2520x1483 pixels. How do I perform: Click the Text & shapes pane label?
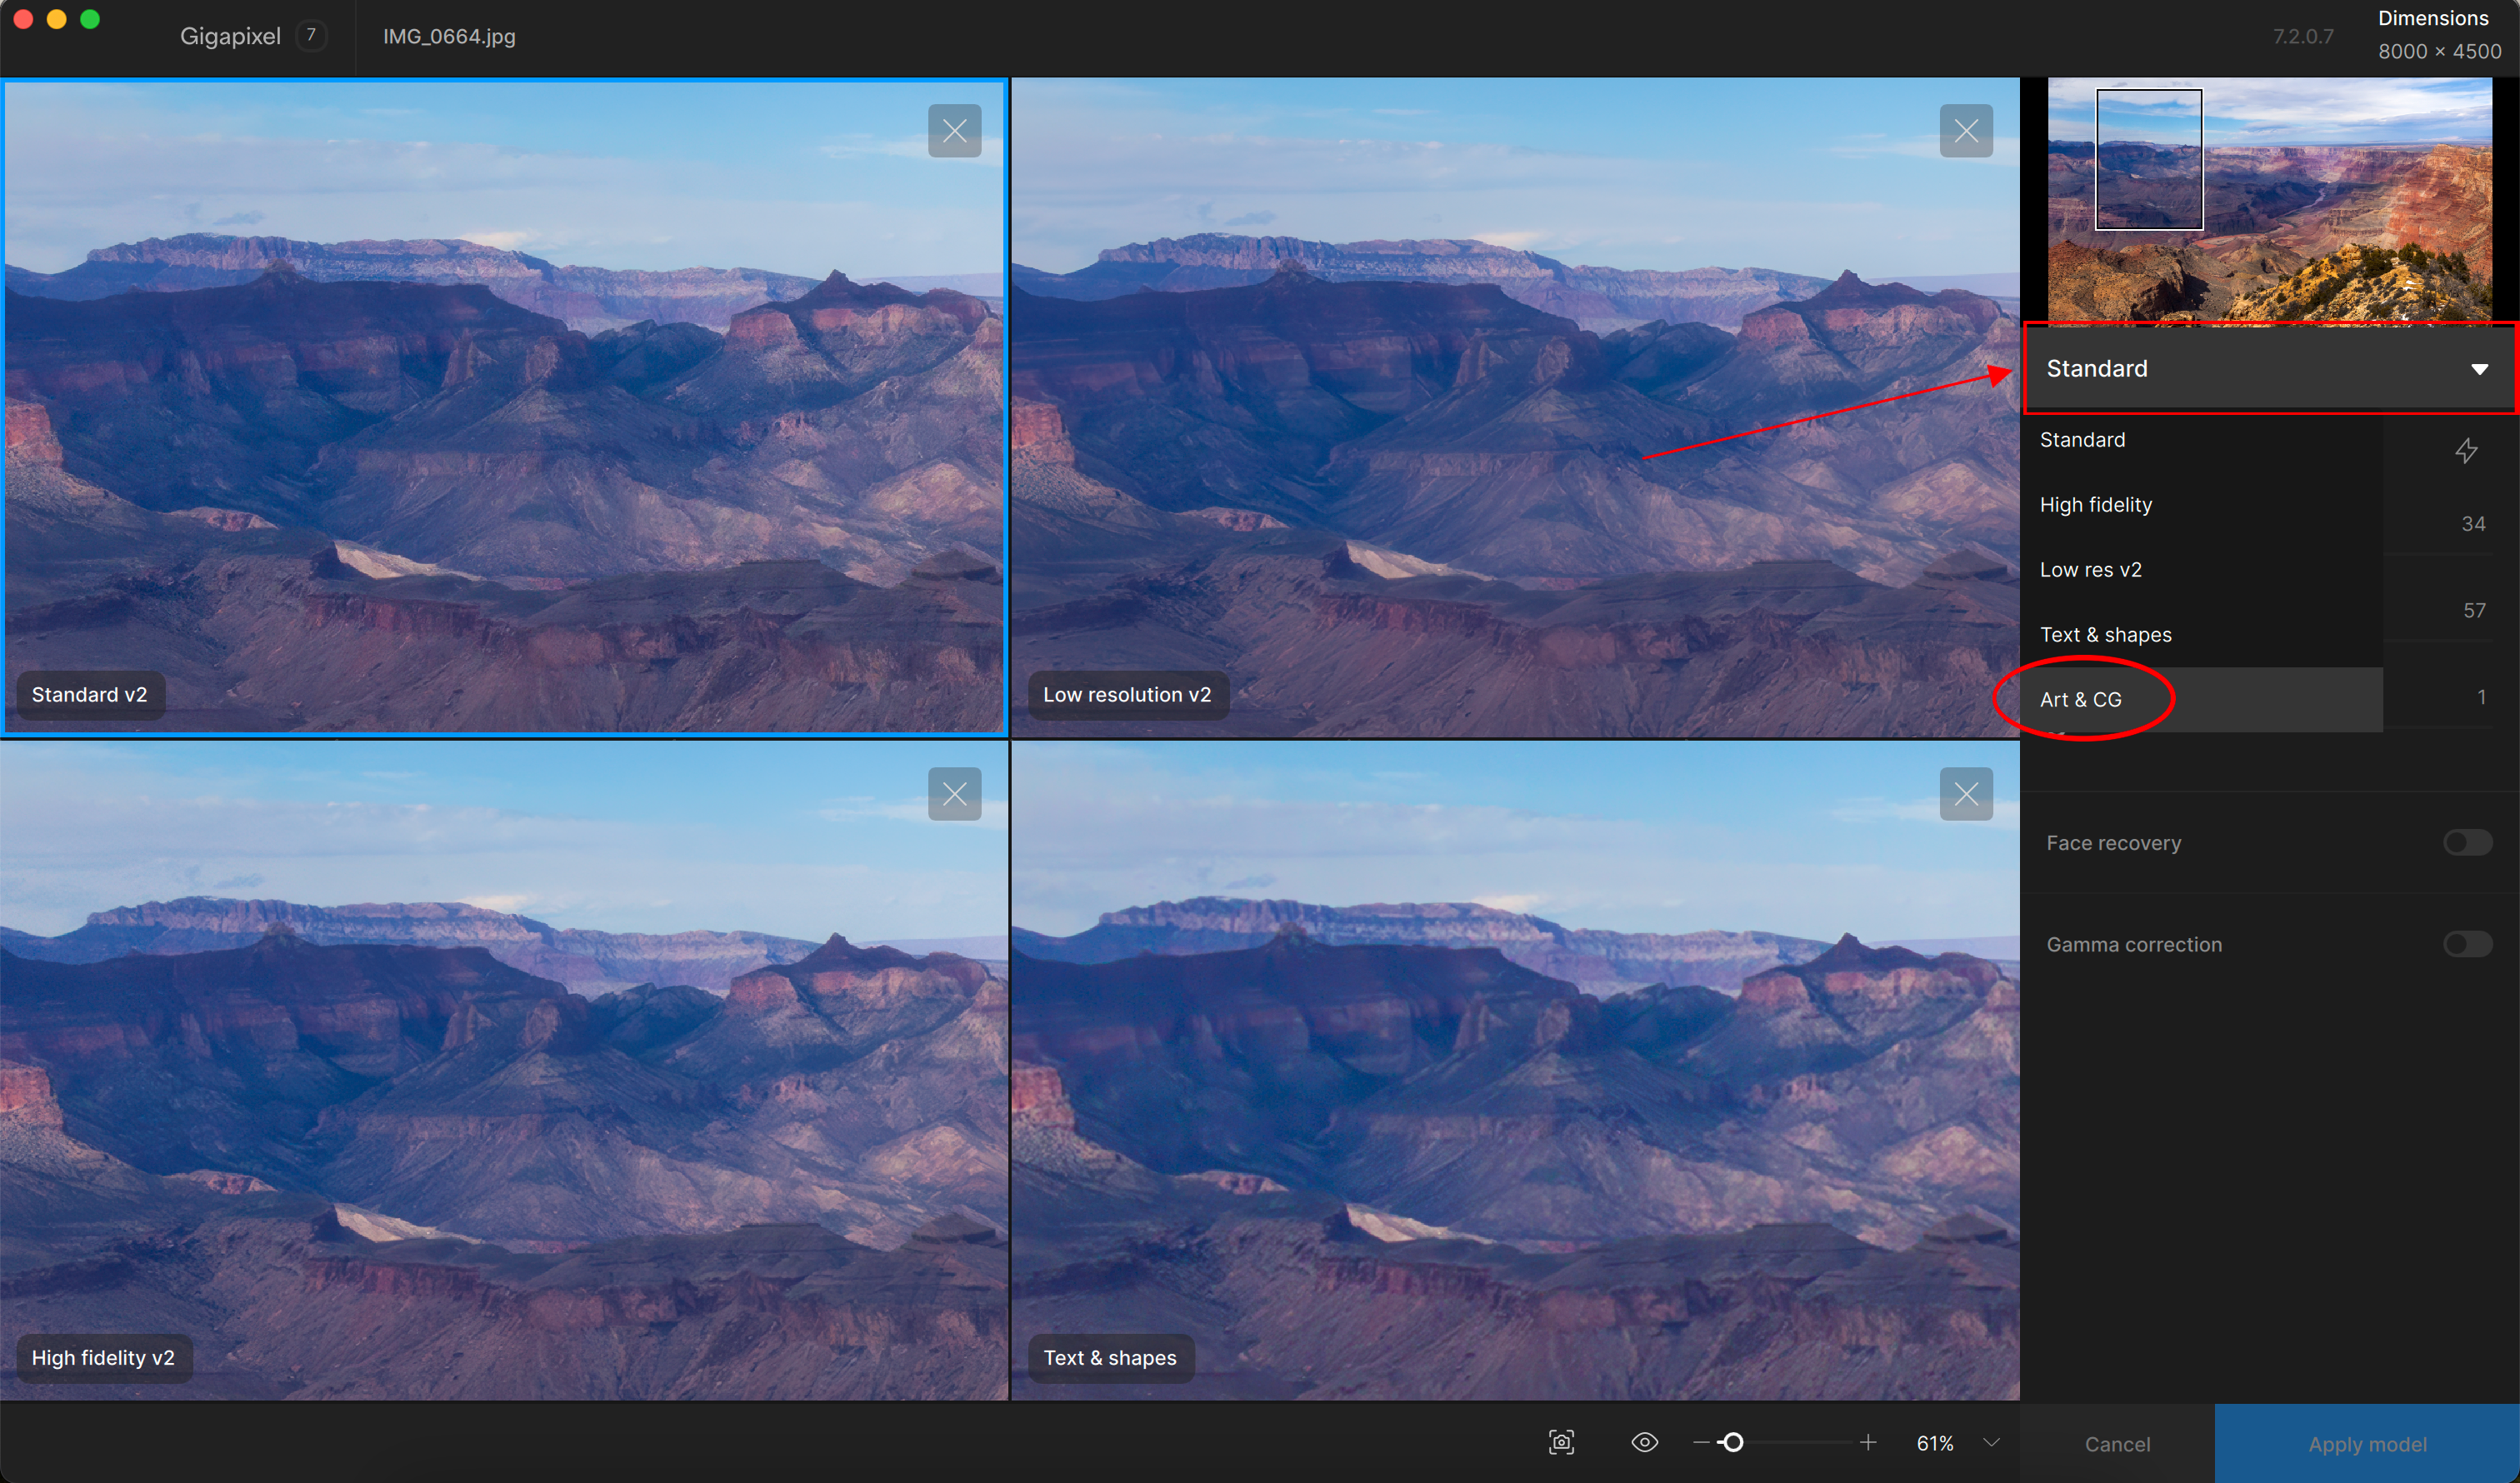click(1110, 1358)
